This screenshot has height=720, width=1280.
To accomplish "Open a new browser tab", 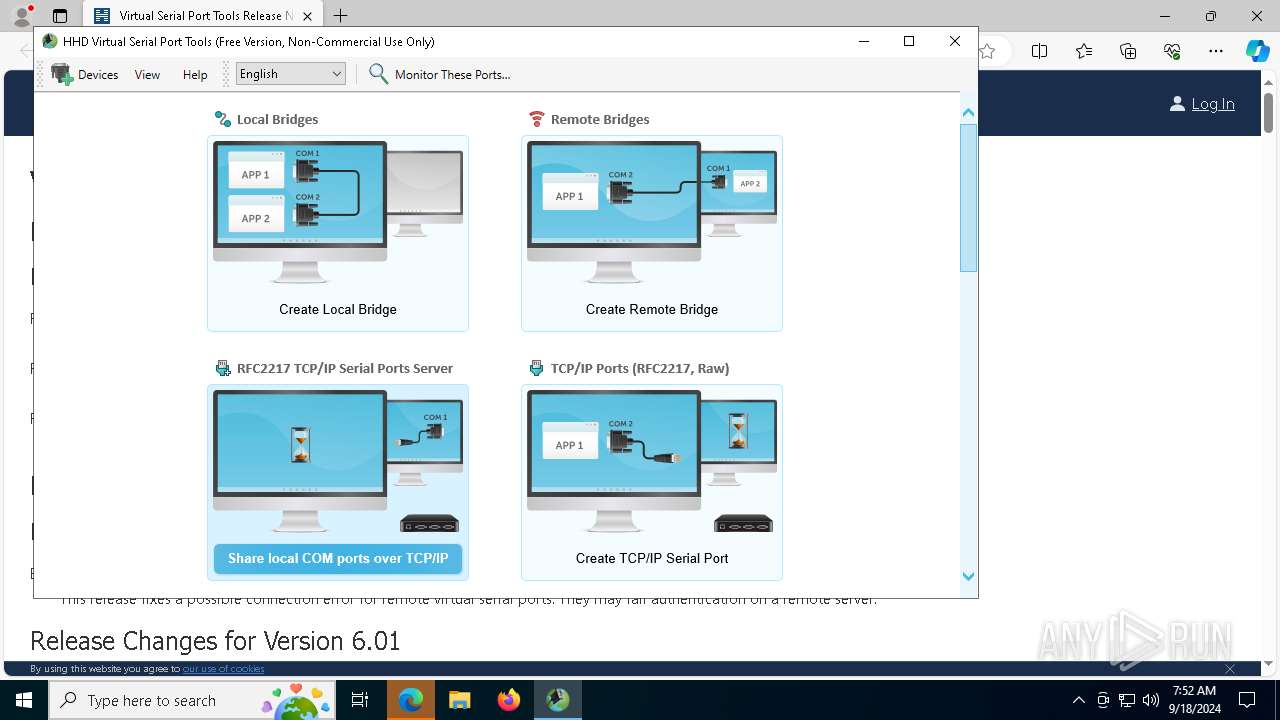I will point(341,16).
